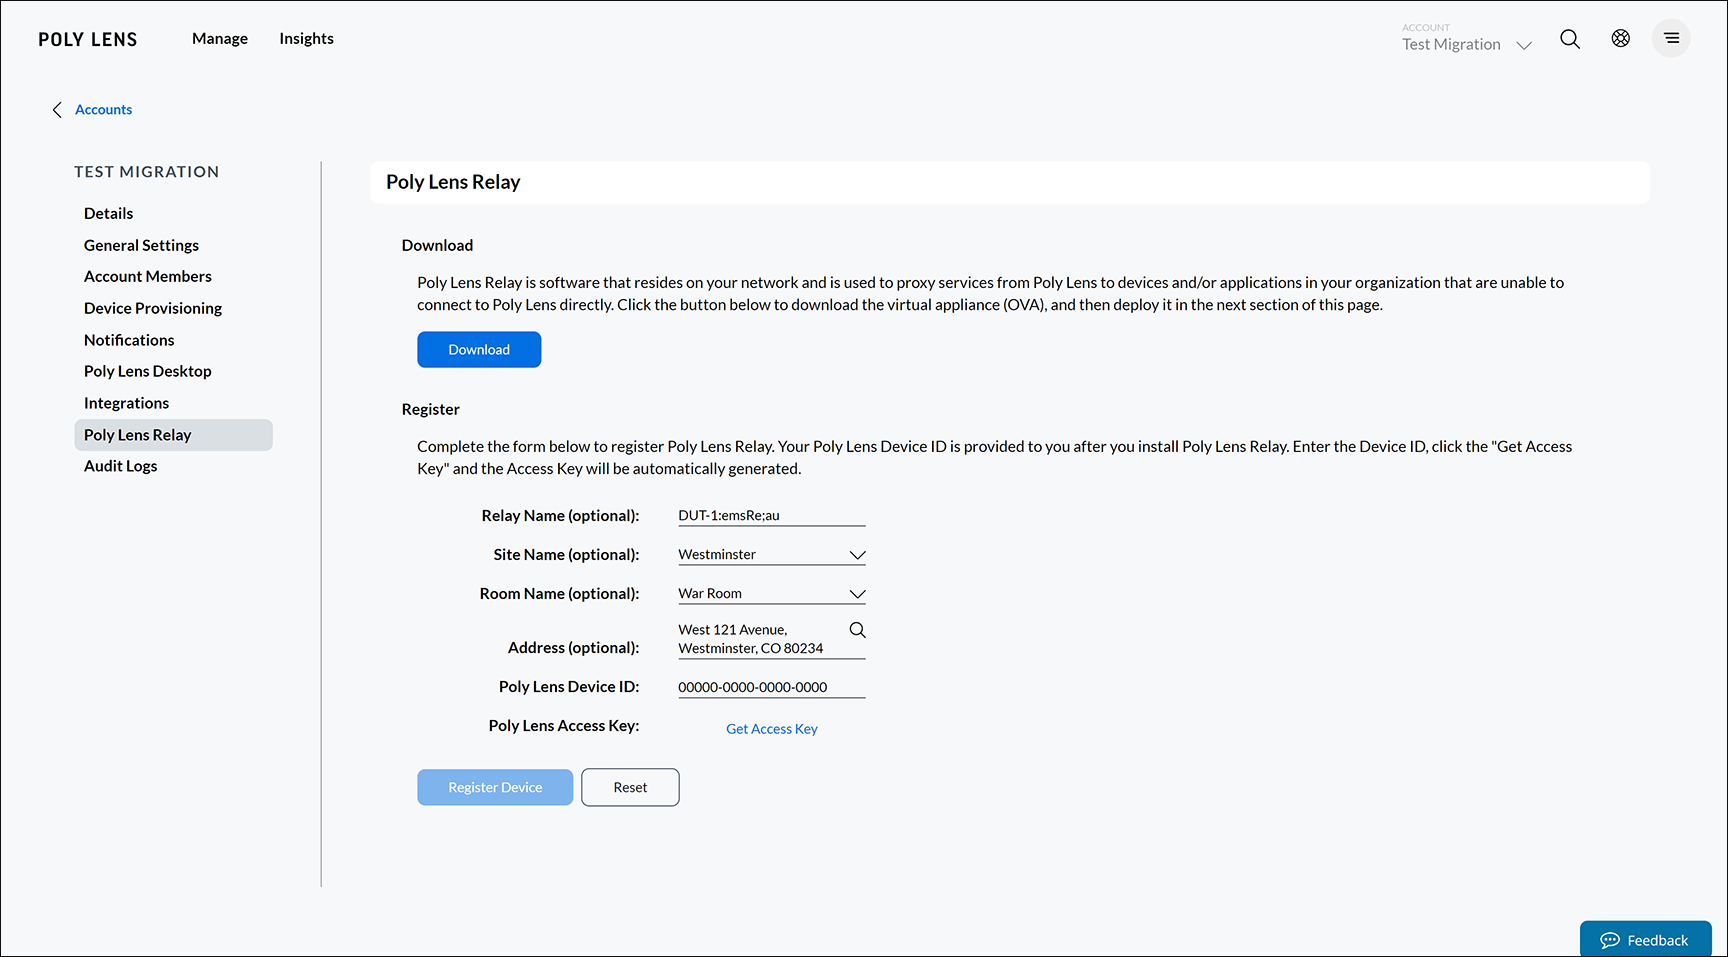
Task: Expand the Site Name dropdown
Action: pyautogui.click(x=857, y=555)
